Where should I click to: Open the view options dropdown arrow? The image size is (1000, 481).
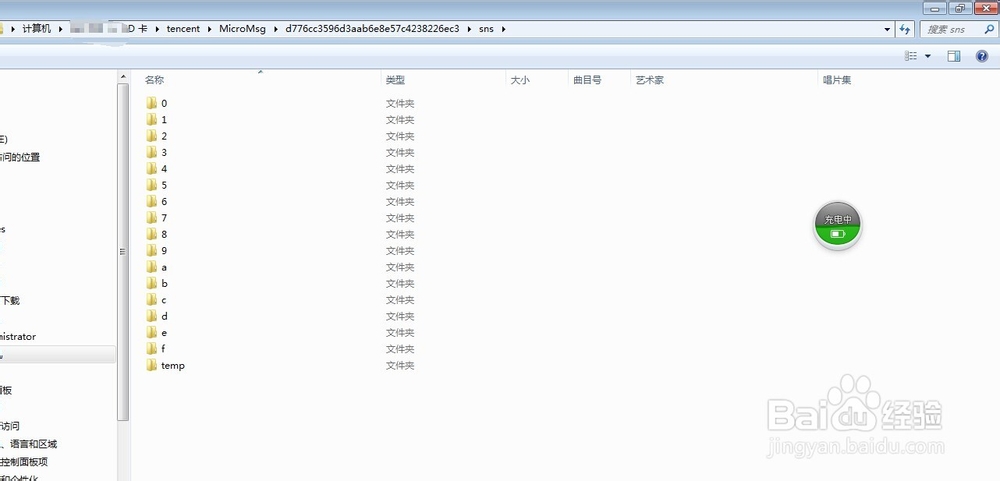pos(927,56)
